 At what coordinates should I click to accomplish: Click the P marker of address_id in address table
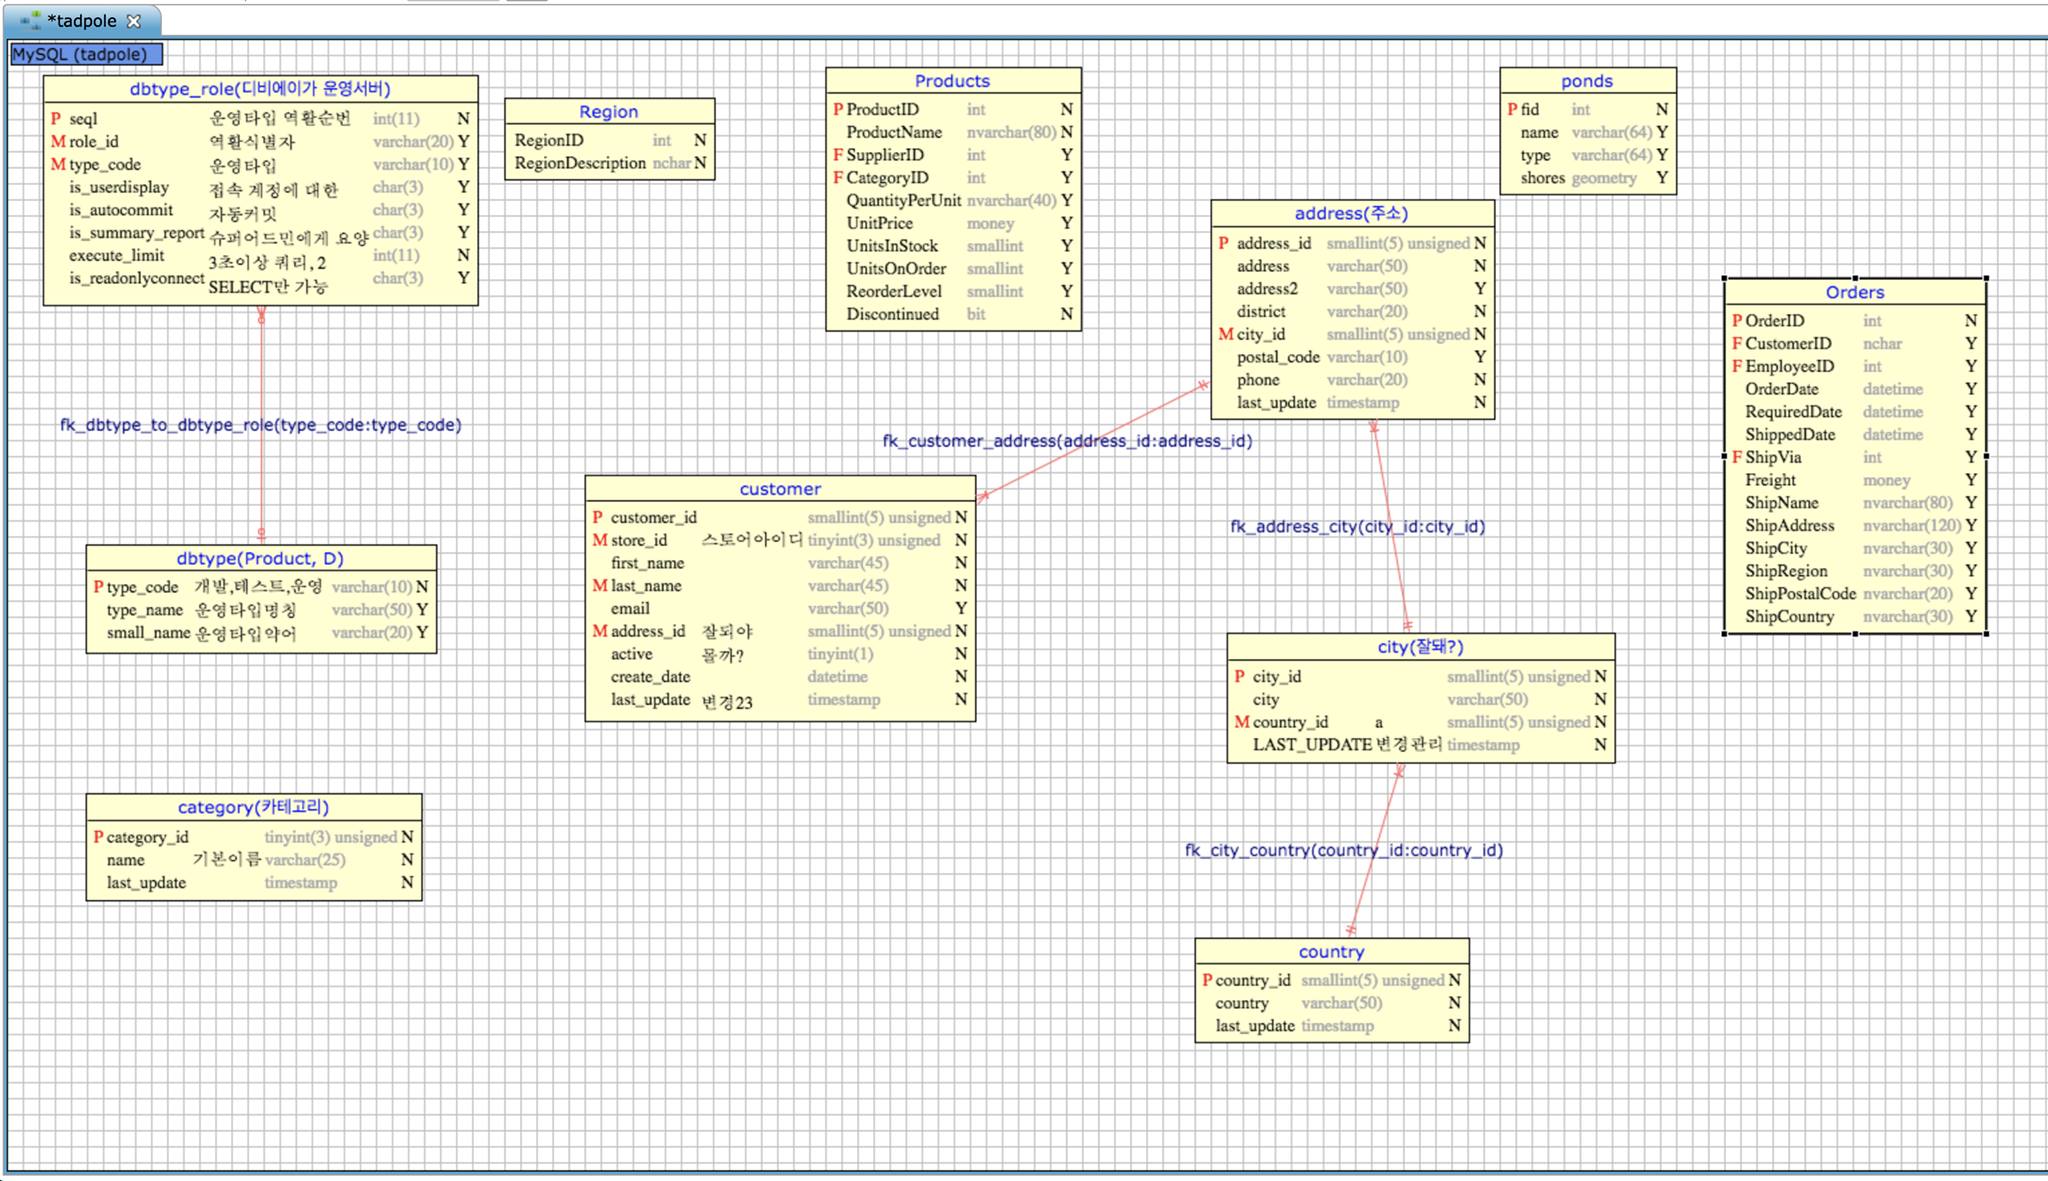[x=1223, y=243]
